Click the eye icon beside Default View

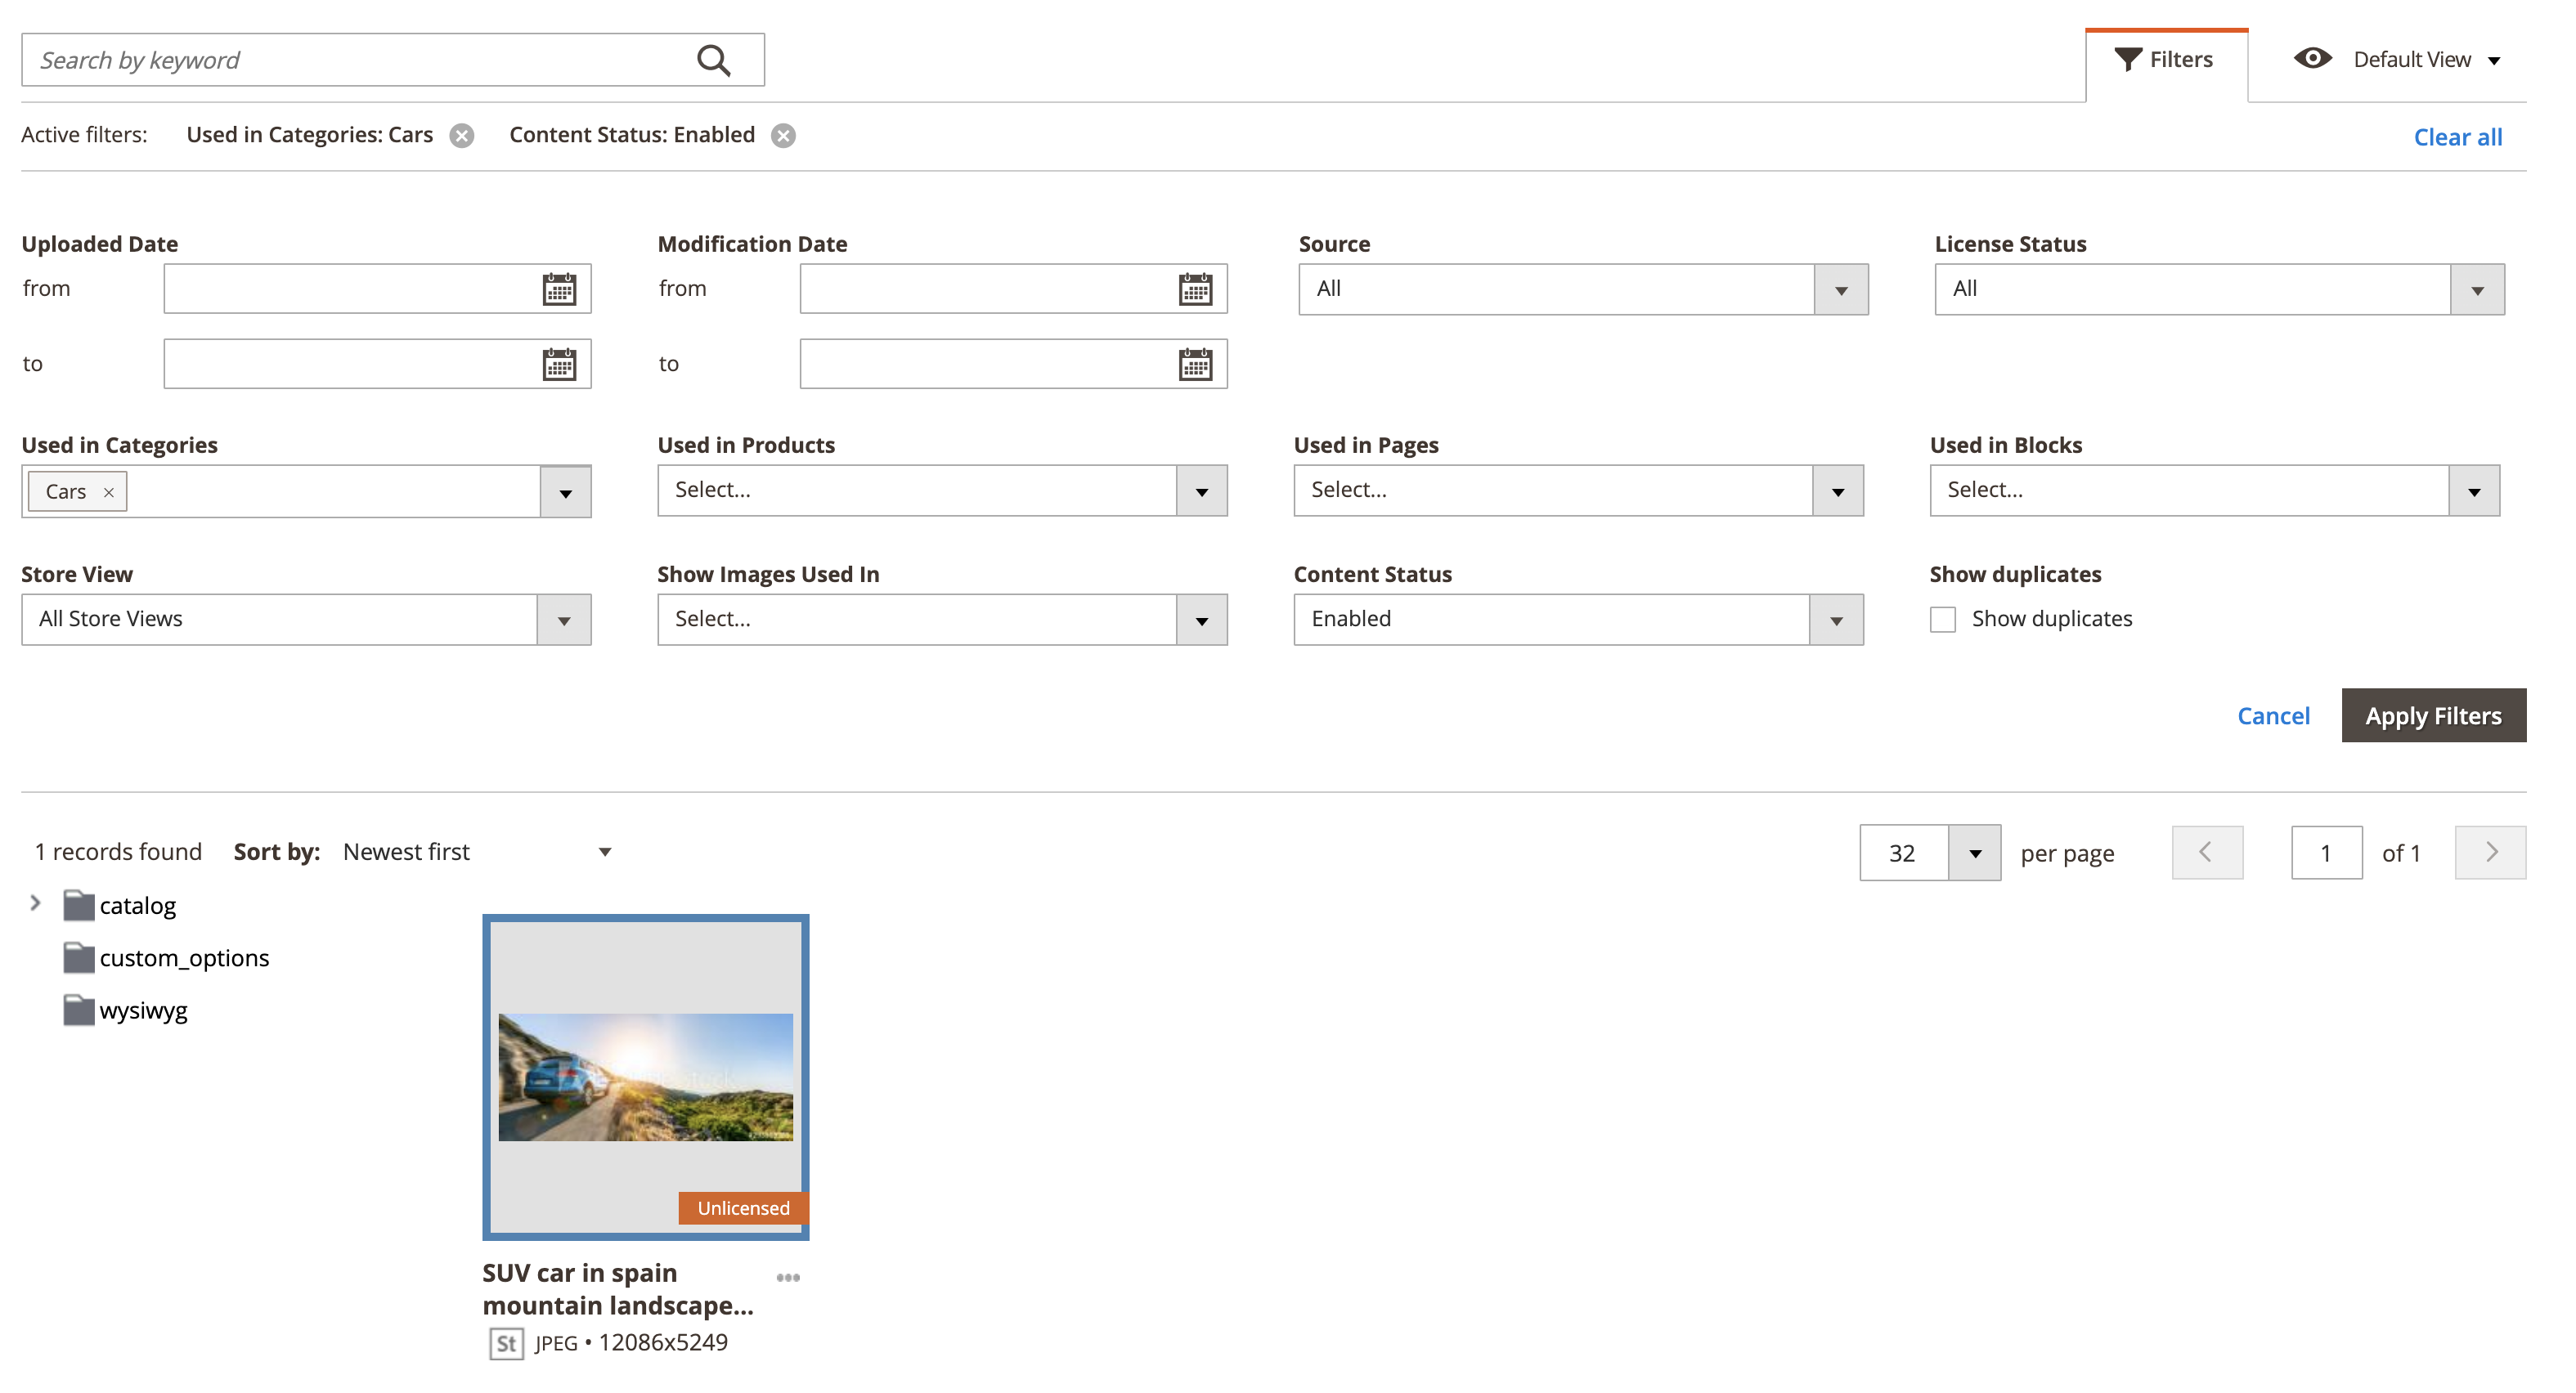point(2312,59)
